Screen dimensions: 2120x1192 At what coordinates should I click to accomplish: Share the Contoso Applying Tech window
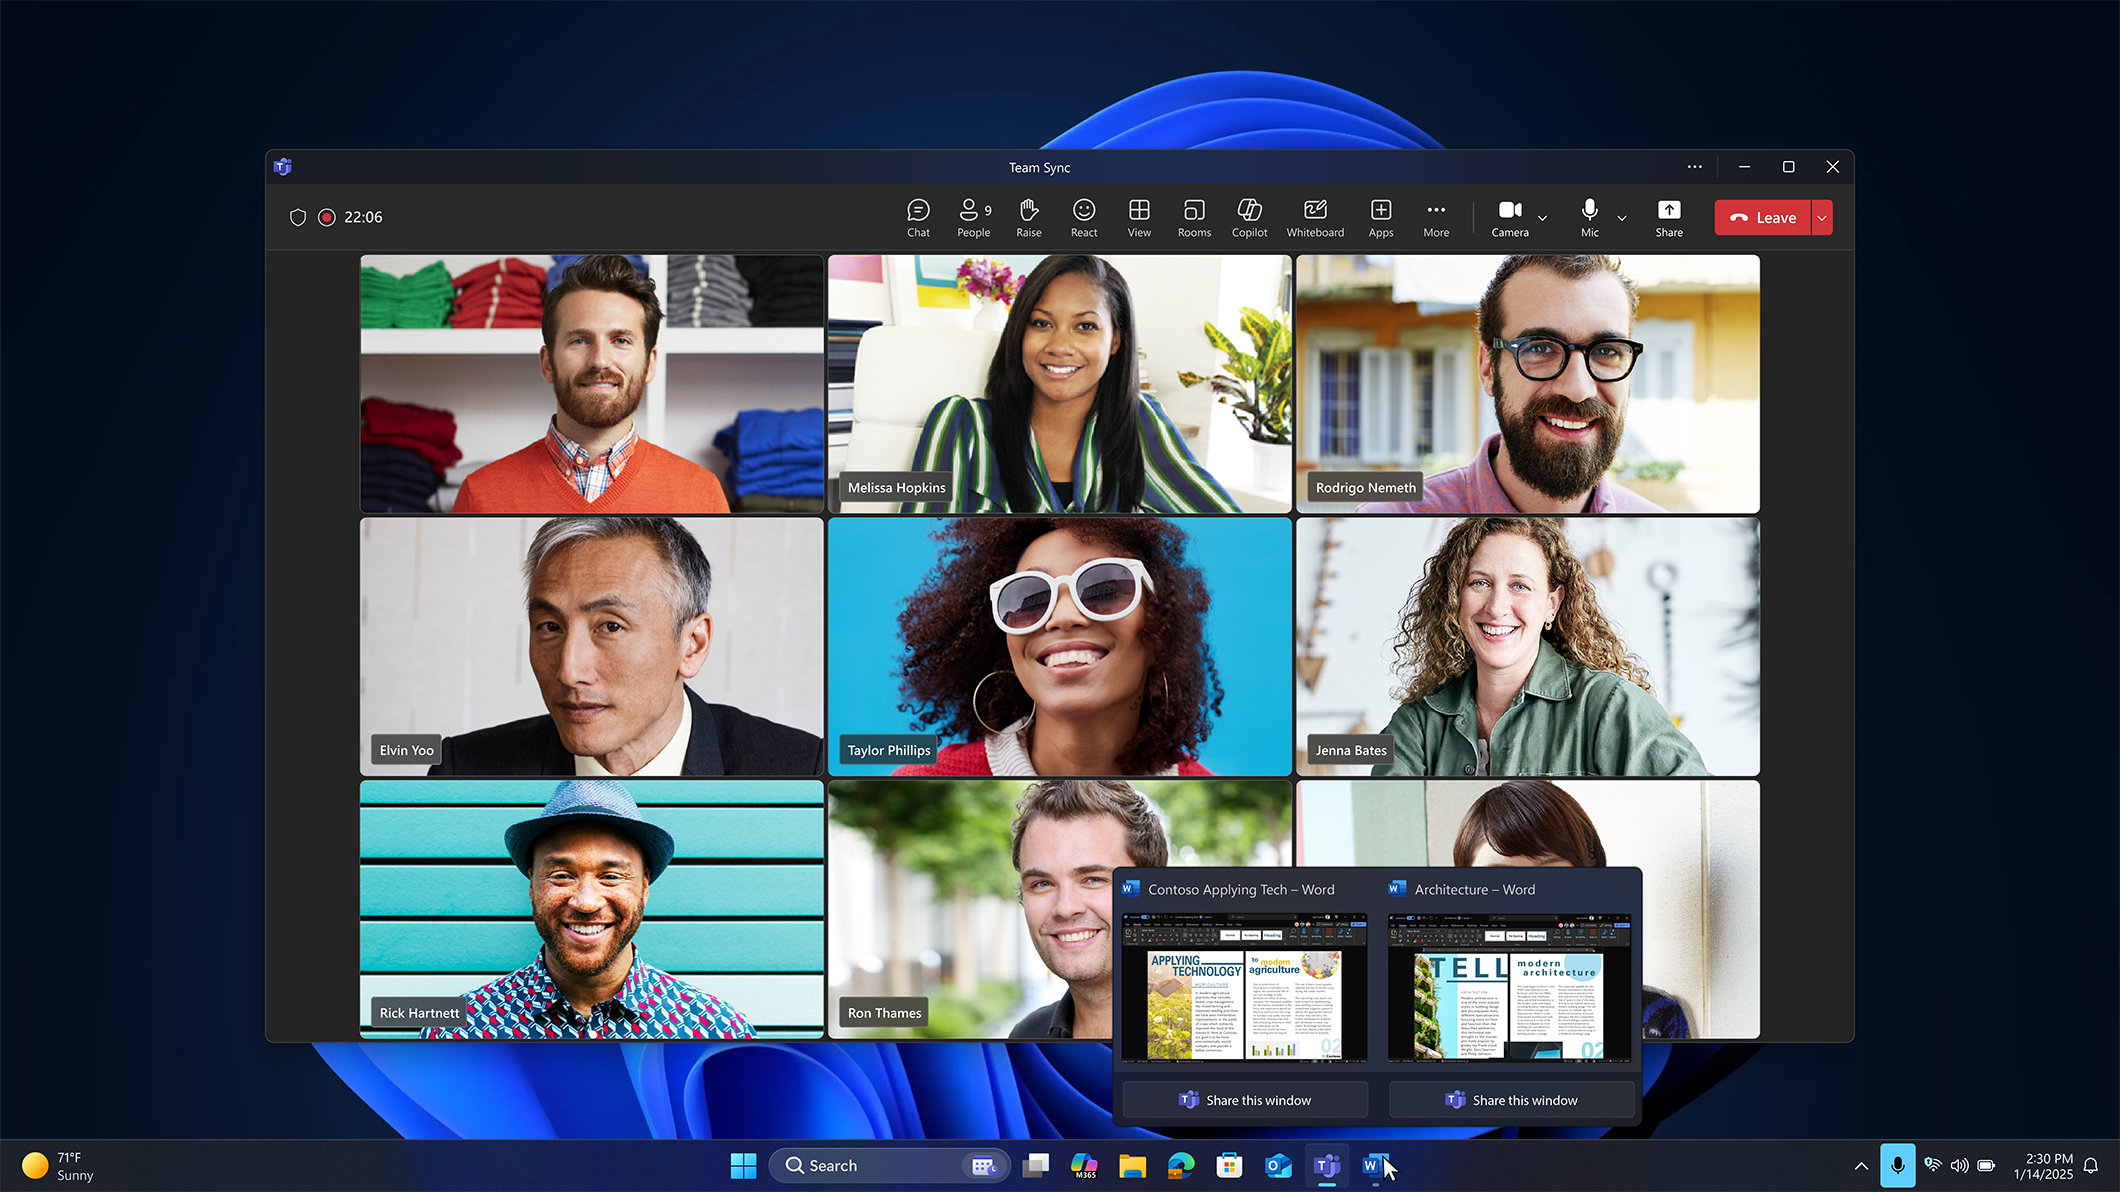[1245, 1100]
